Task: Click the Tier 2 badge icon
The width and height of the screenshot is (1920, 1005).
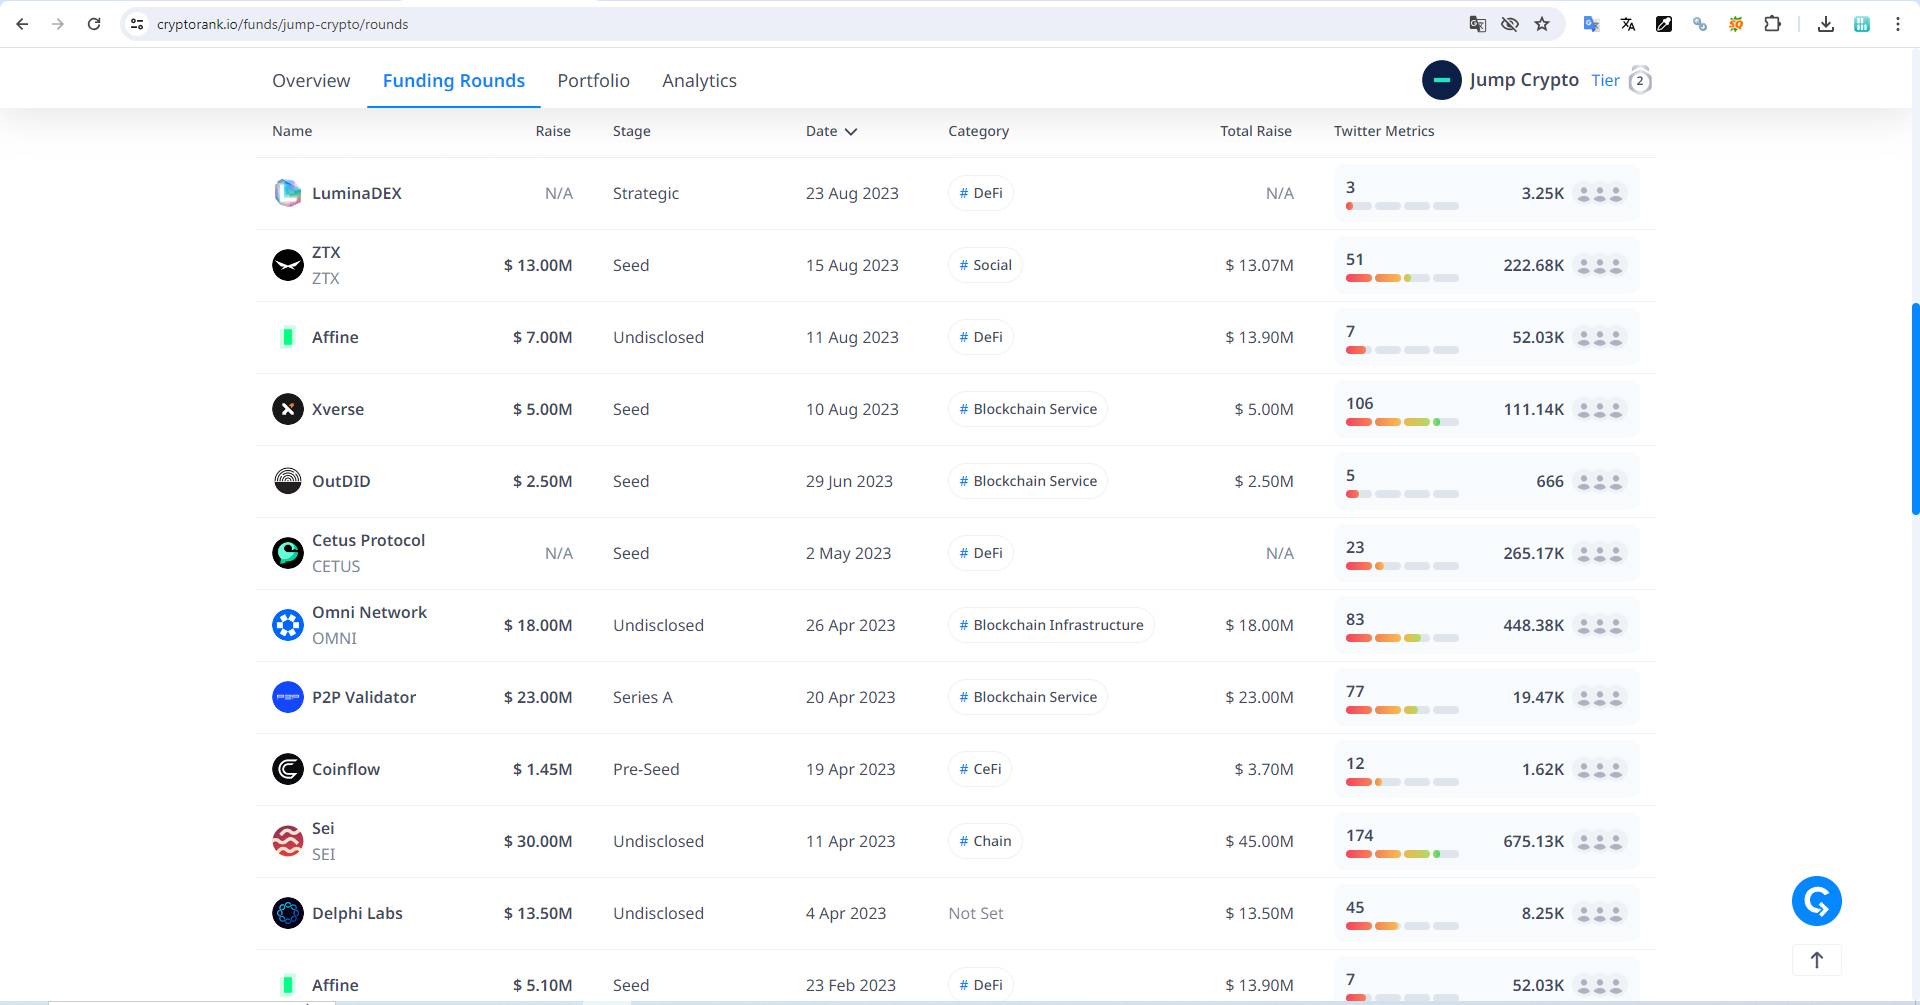Action: click(x=1640, y=80)
